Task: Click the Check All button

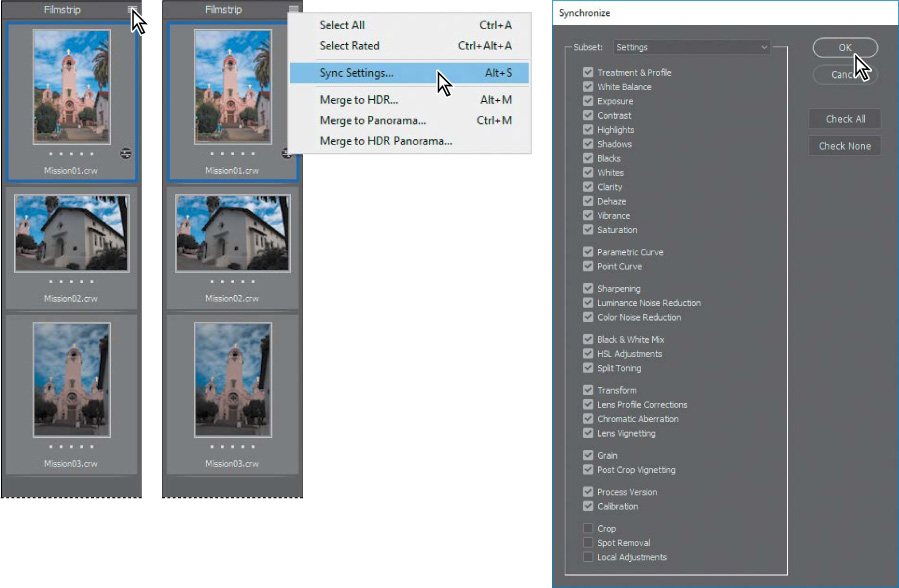Action: click(845, 119)
